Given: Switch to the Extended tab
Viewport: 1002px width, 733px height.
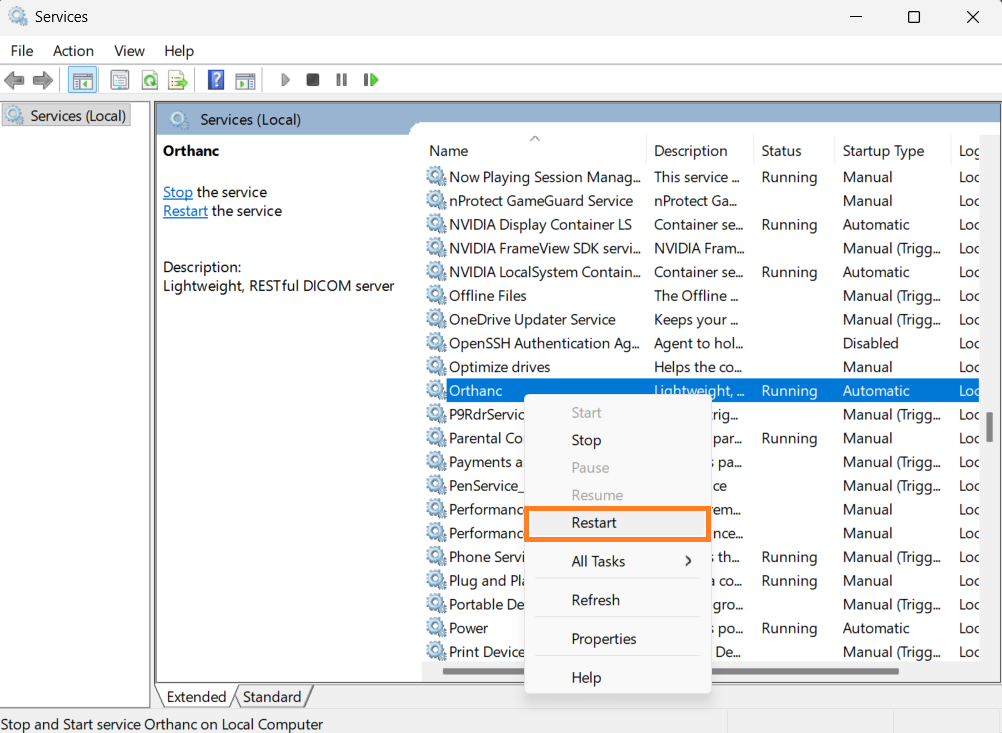Looking at the screenshot, I should pyautogui.click(x=196, y=697).
